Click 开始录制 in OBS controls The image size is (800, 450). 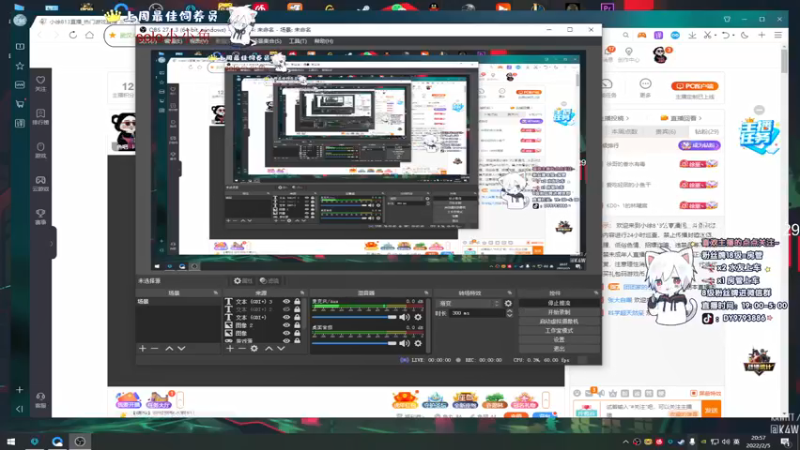tap(559, 312)
